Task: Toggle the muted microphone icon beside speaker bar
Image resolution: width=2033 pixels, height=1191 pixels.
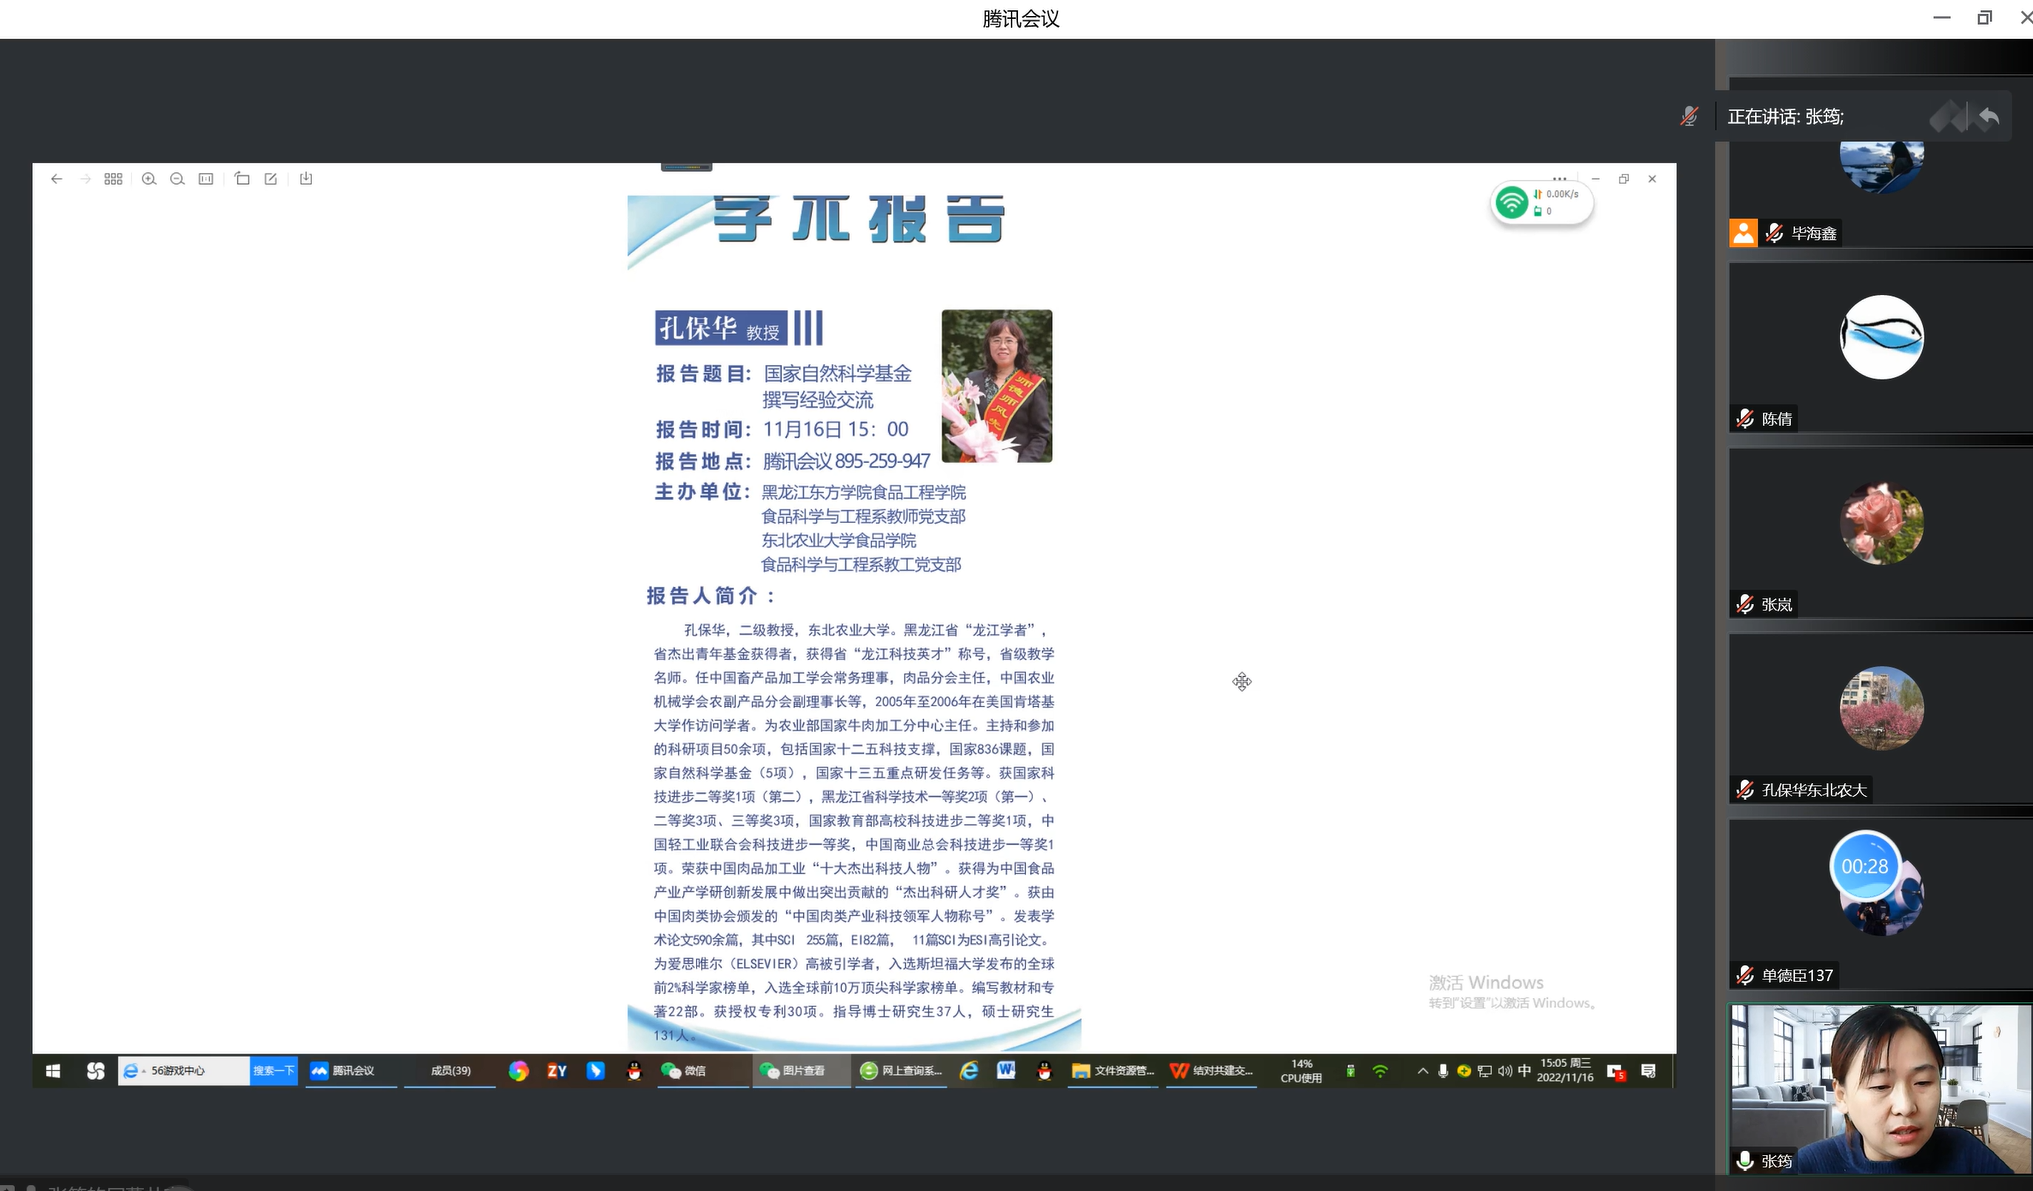Action: point(1689,117)
